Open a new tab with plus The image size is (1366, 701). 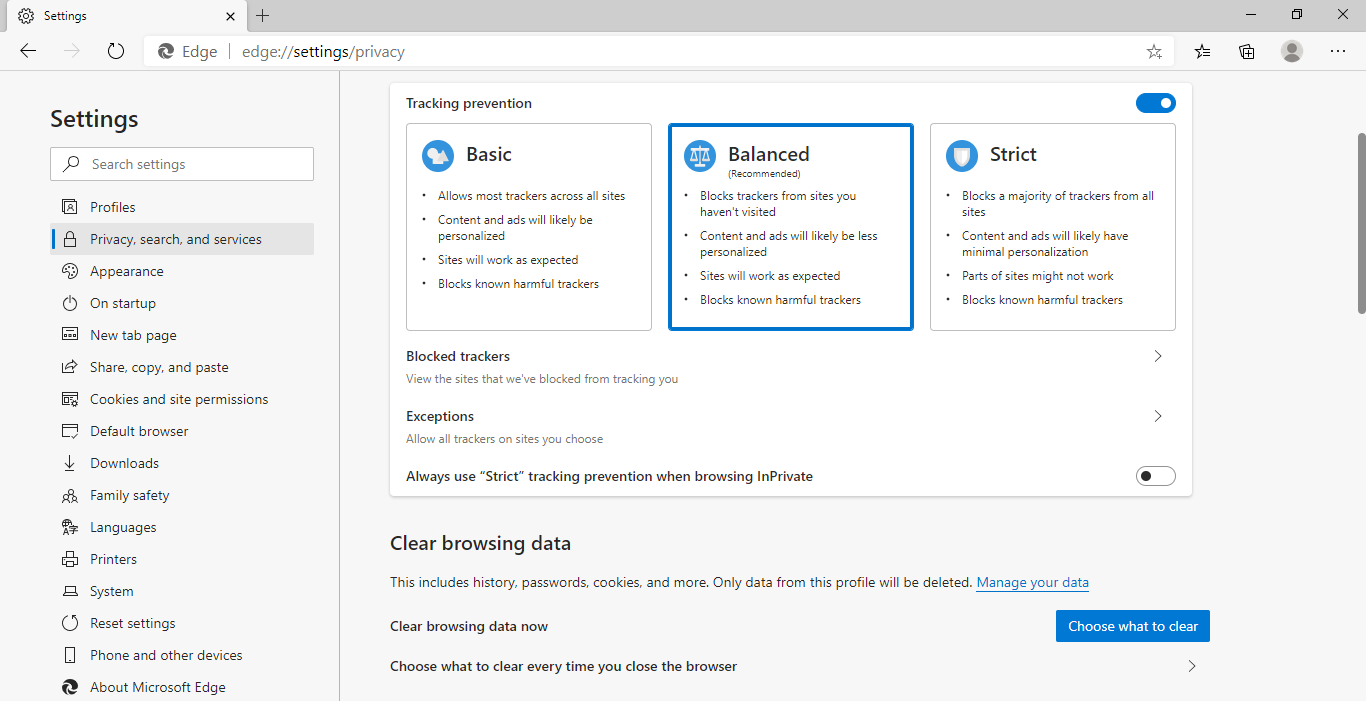[263, 16]
